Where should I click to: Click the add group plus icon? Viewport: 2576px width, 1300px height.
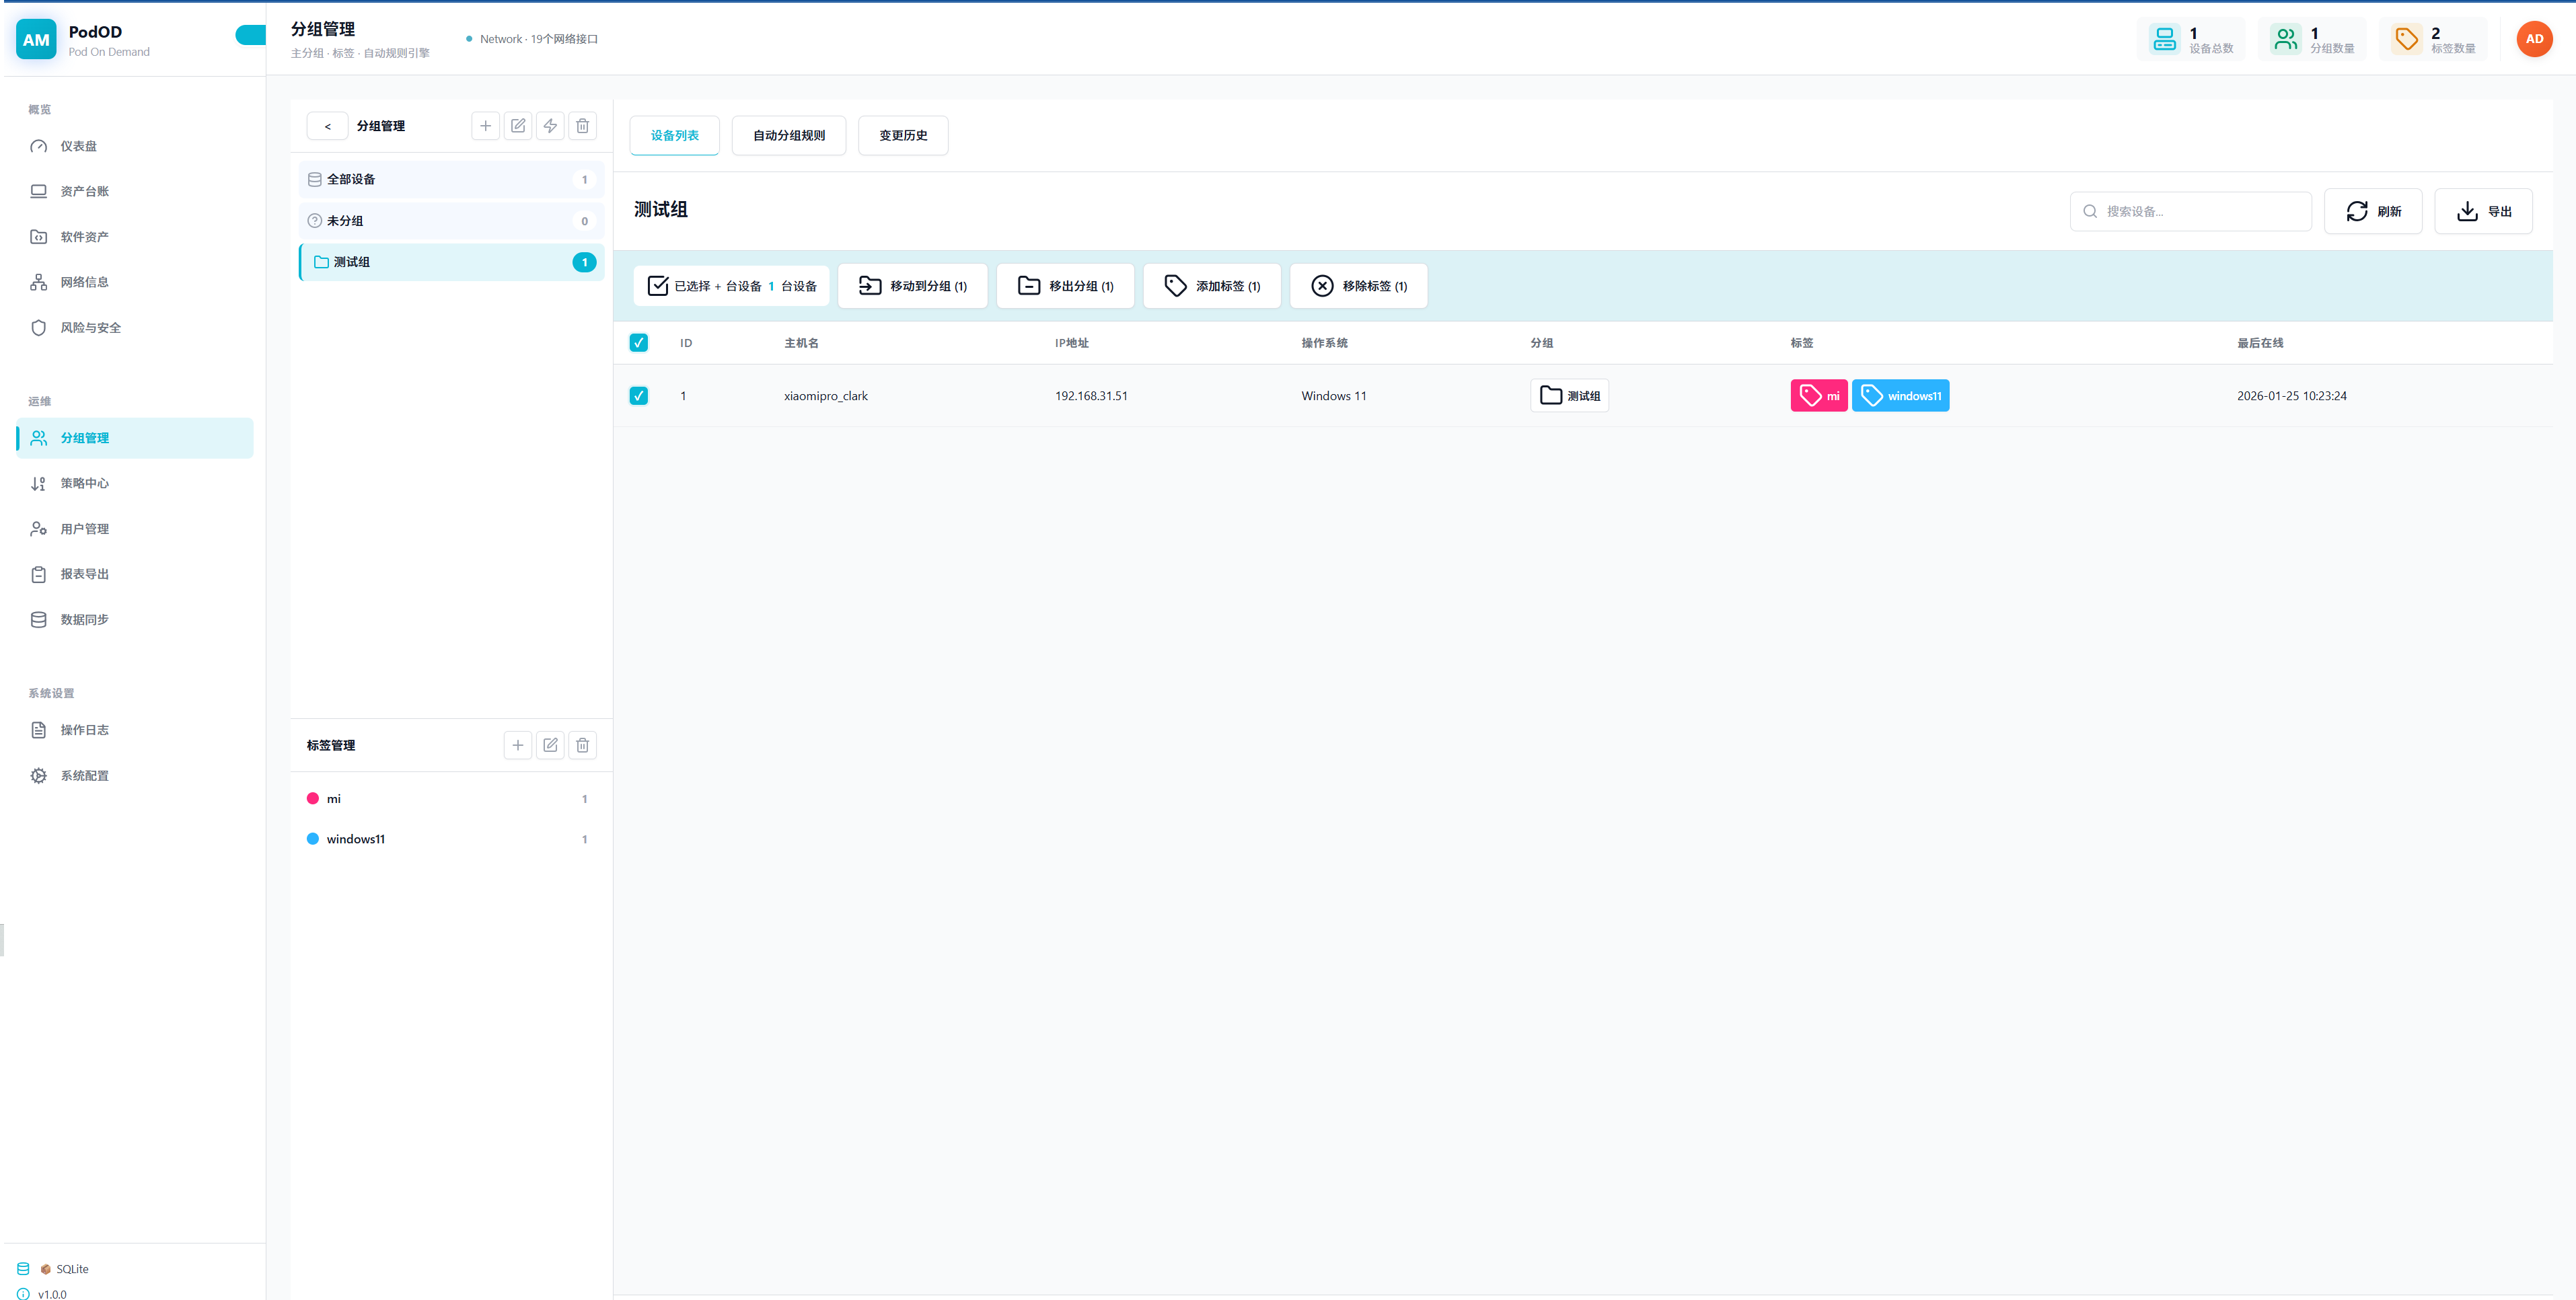(485, 126)
